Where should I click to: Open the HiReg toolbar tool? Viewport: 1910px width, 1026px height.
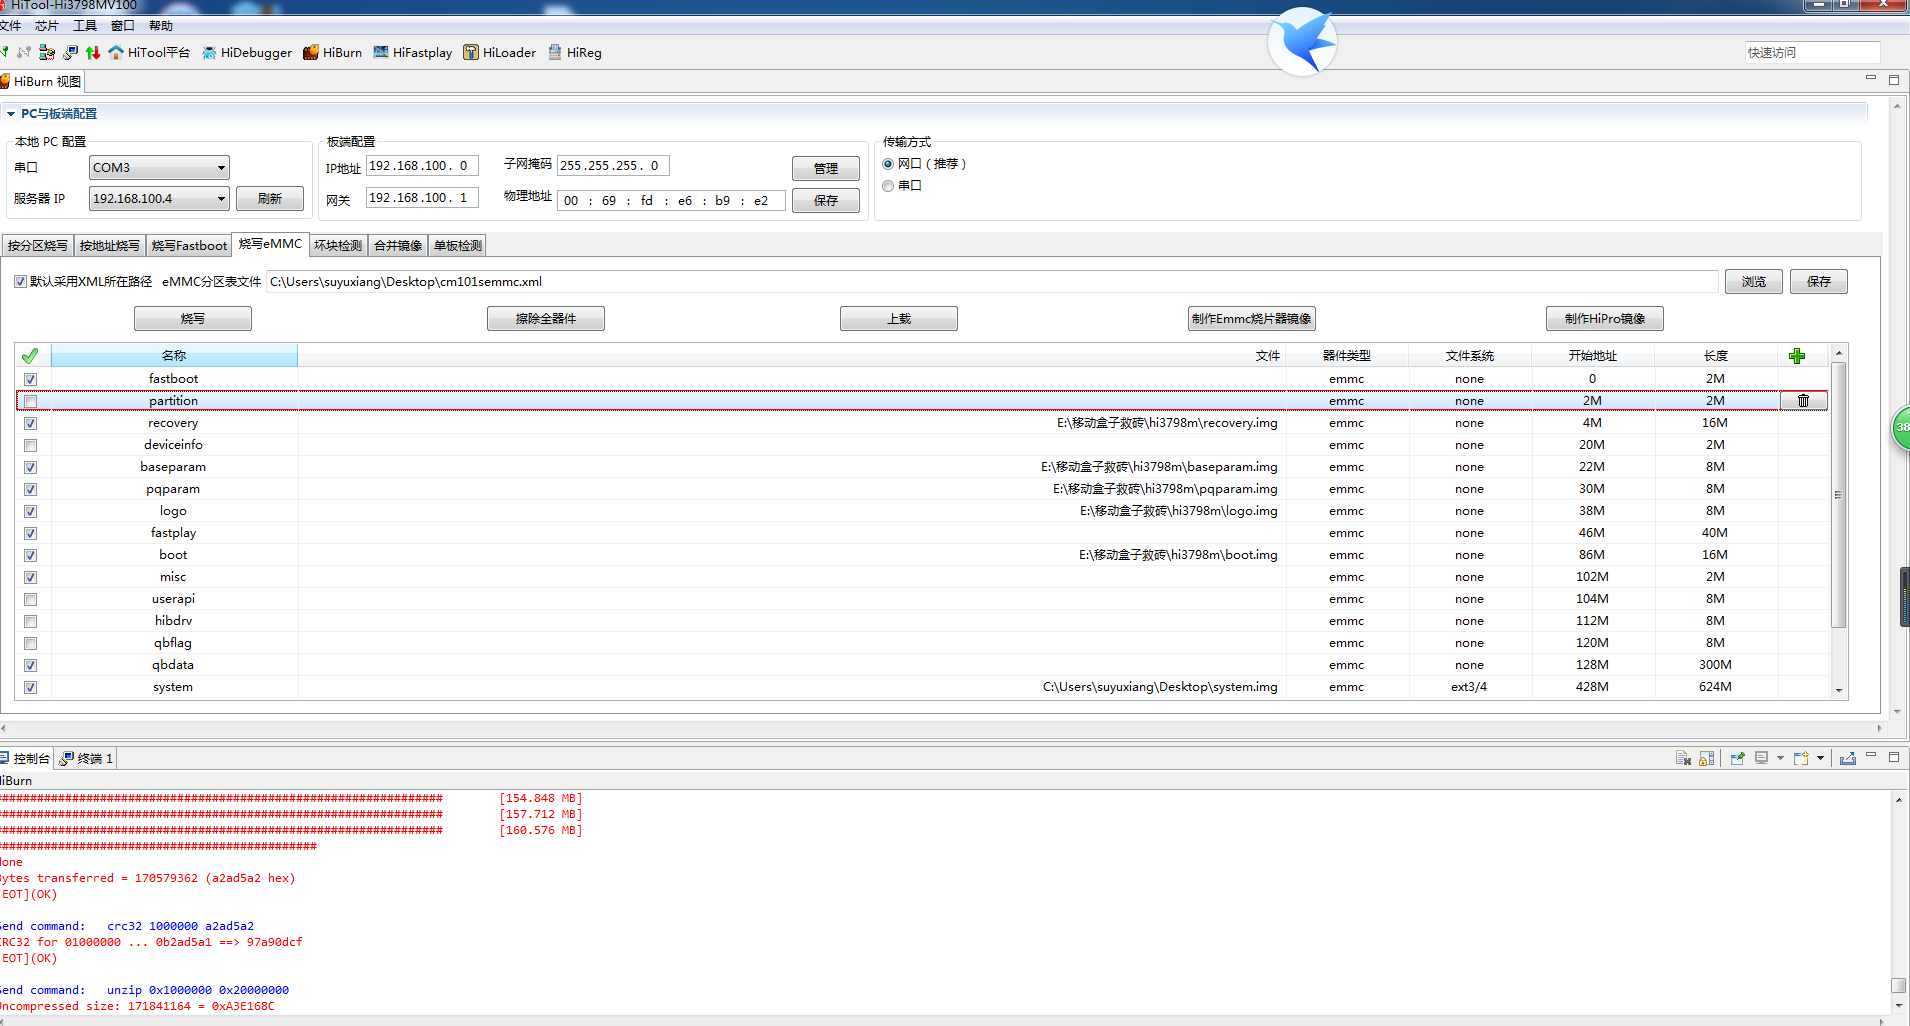tap(574, 52)
